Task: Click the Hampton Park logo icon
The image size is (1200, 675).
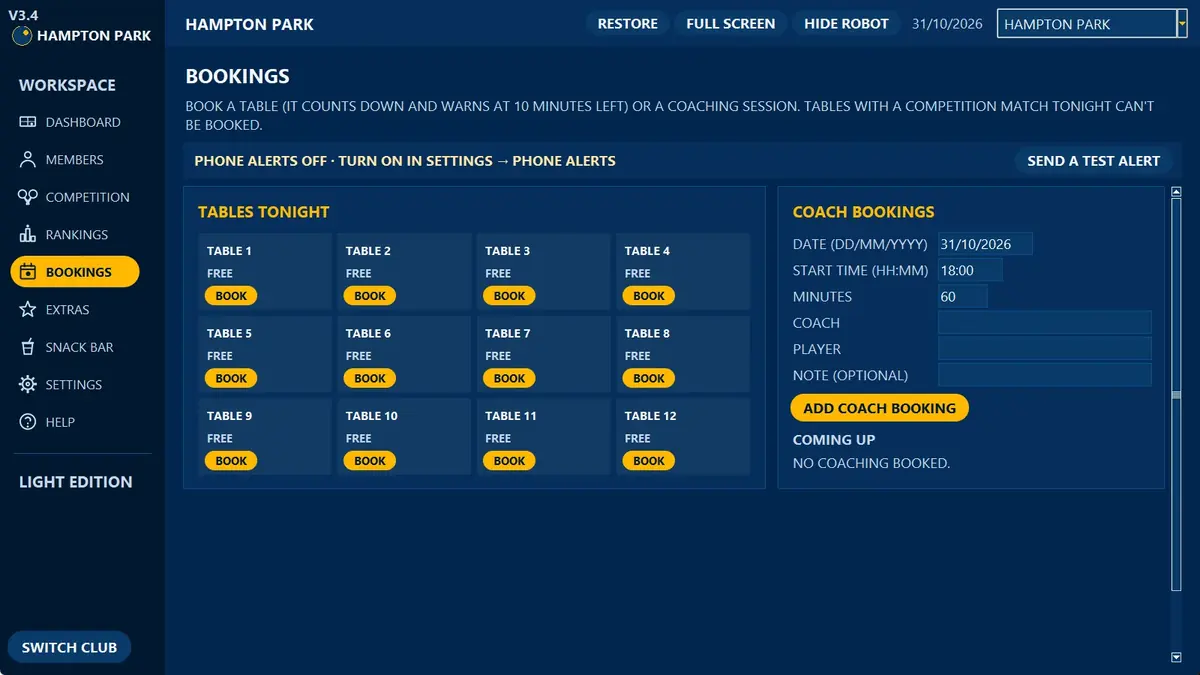Action: 21,35
